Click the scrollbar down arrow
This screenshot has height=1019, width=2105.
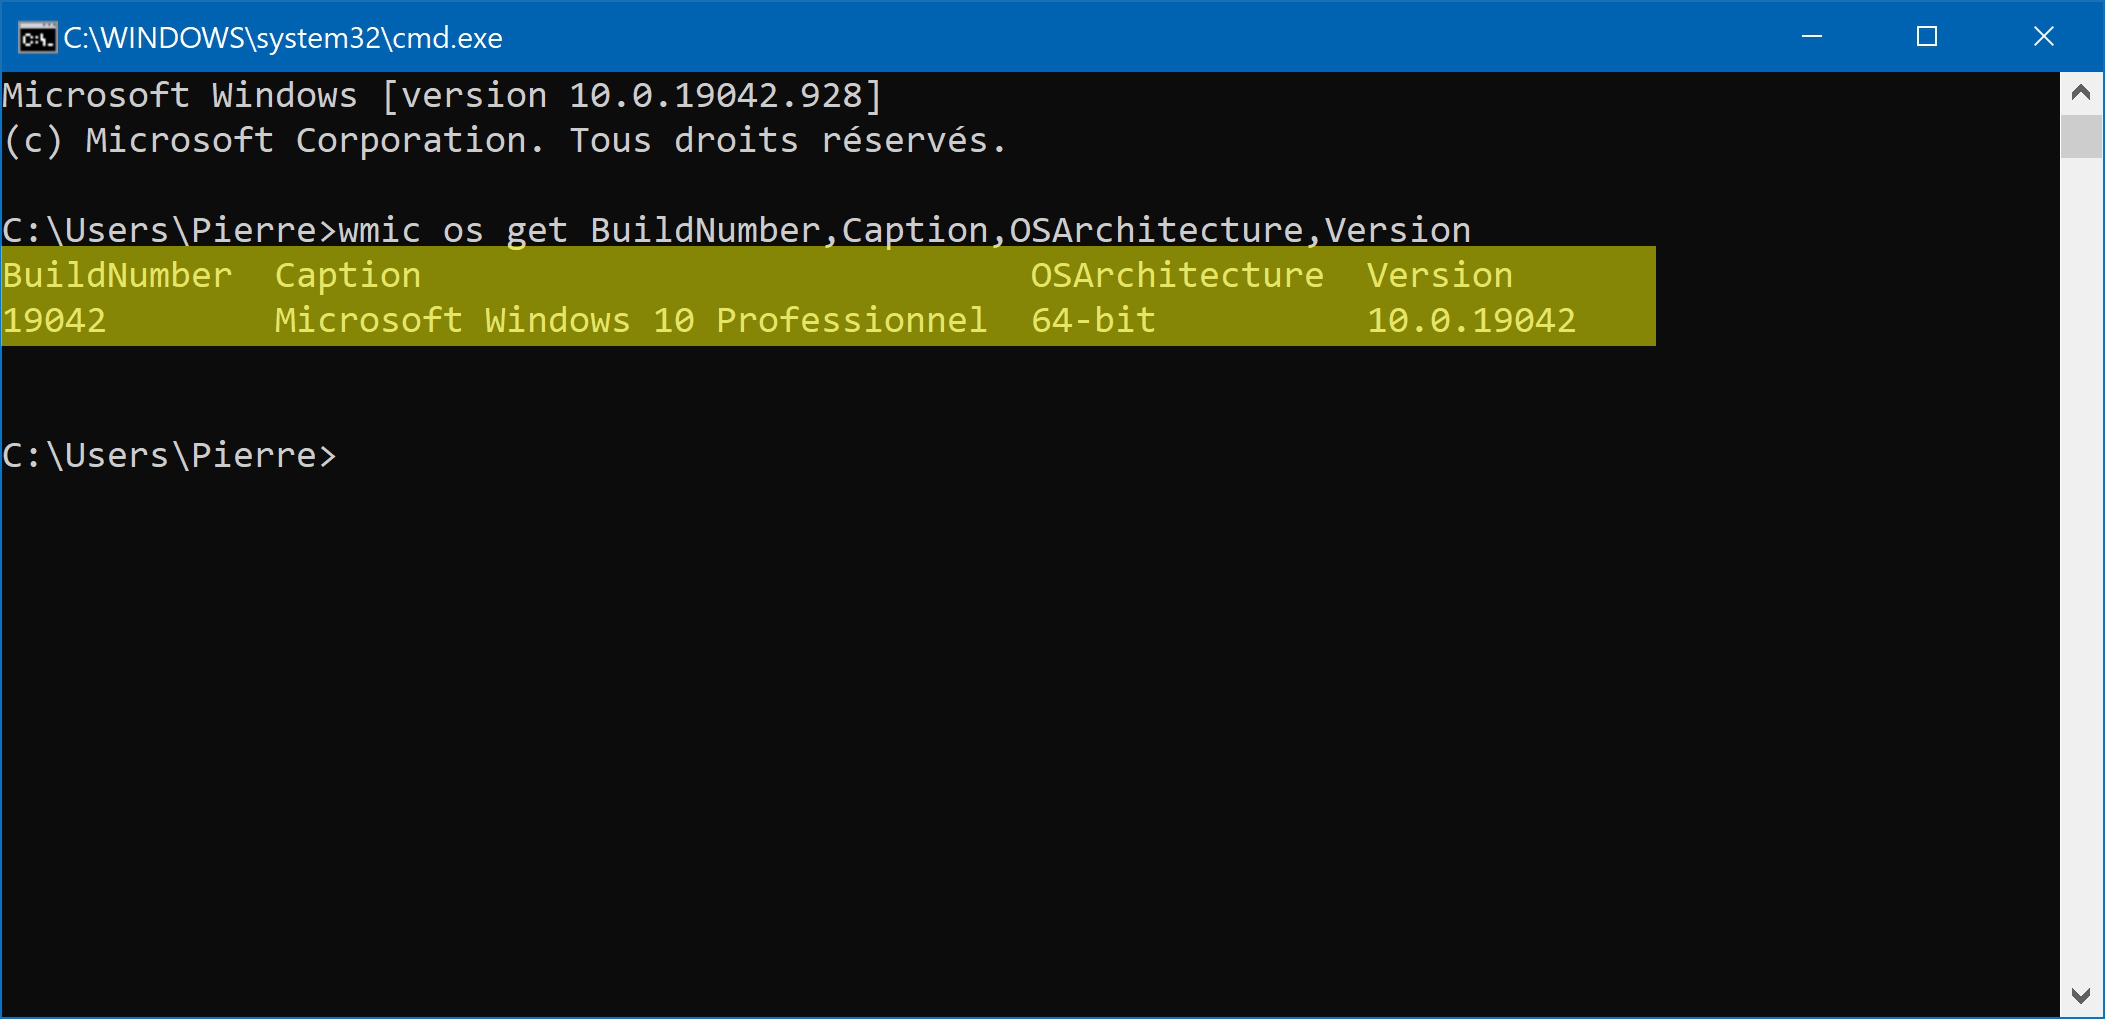click(2081, 996)
